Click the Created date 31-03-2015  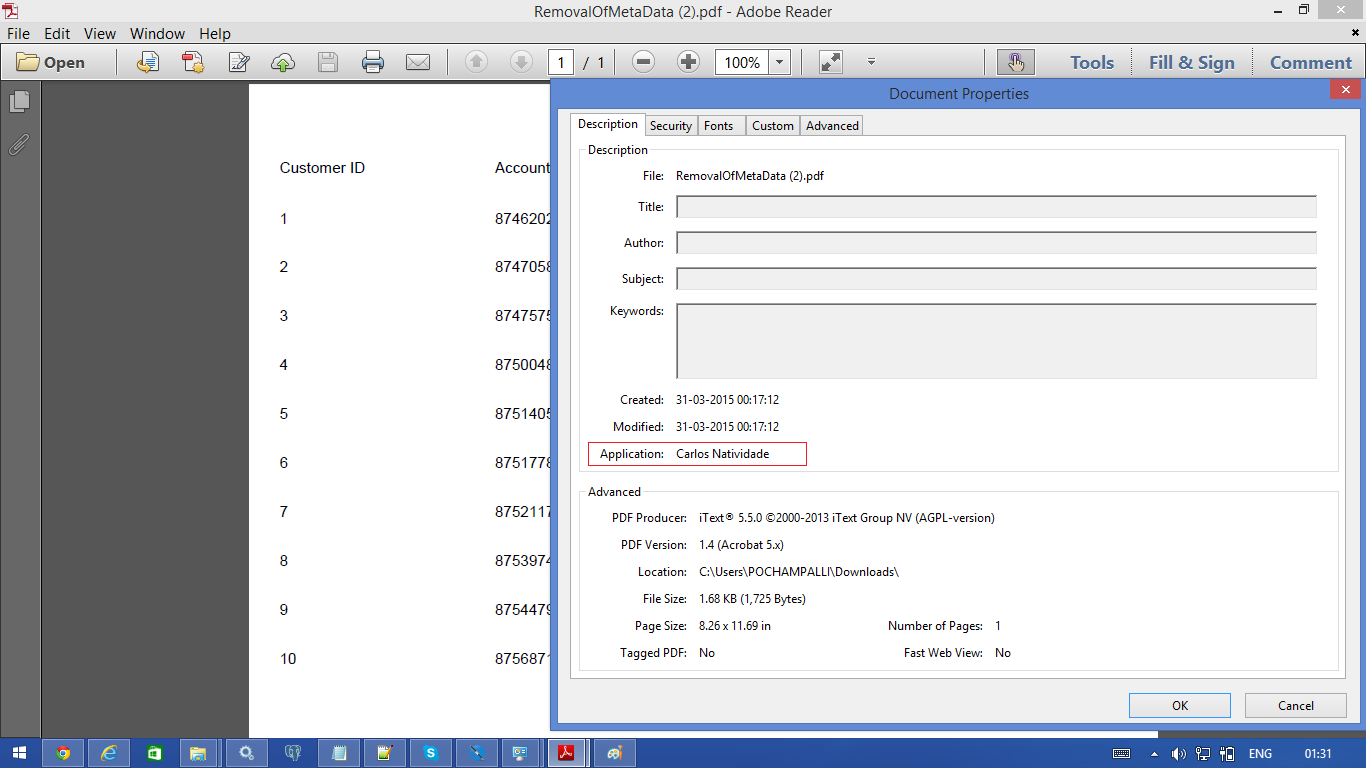(x=727, y=400)
